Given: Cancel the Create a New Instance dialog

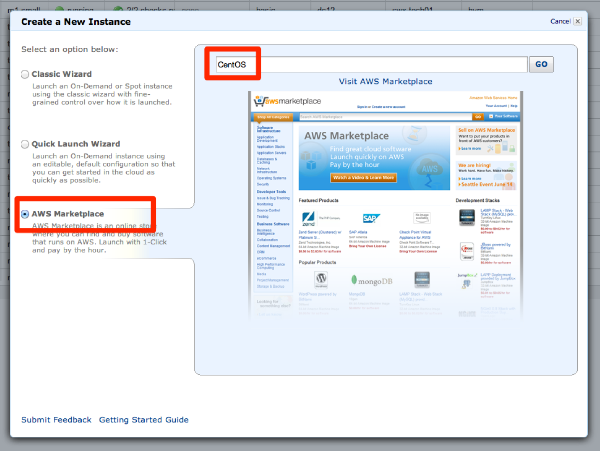Looking at the screenshot, I should (x=560, y=21).
